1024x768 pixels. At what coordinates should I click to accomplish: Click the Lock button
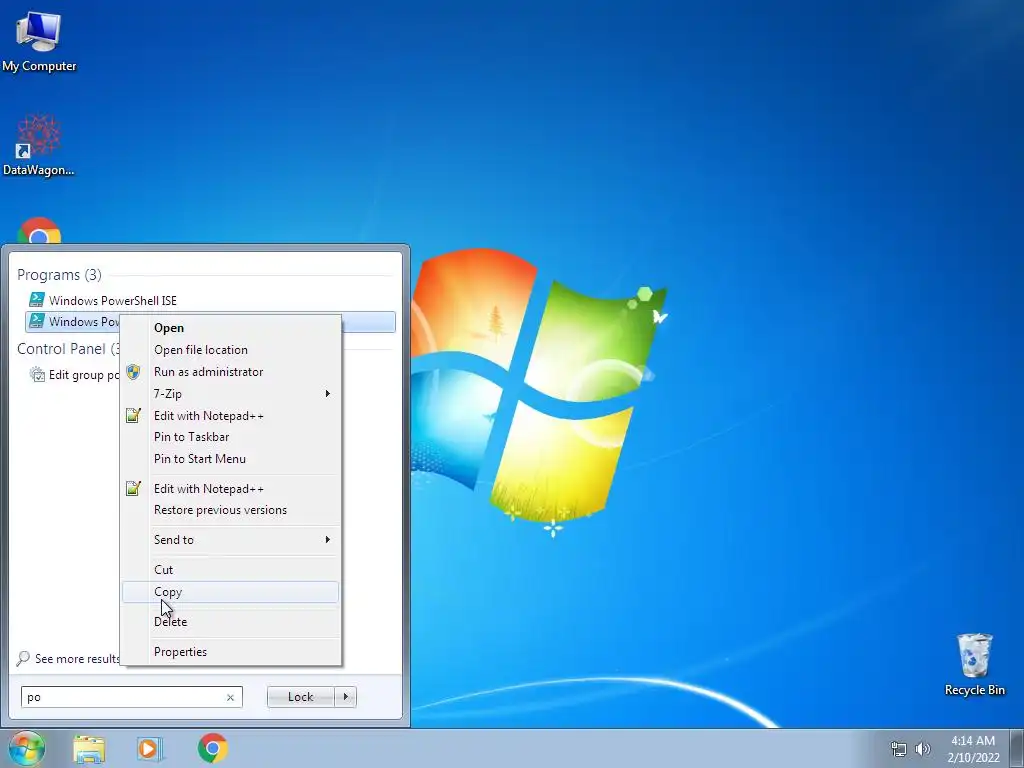(300, 697)
